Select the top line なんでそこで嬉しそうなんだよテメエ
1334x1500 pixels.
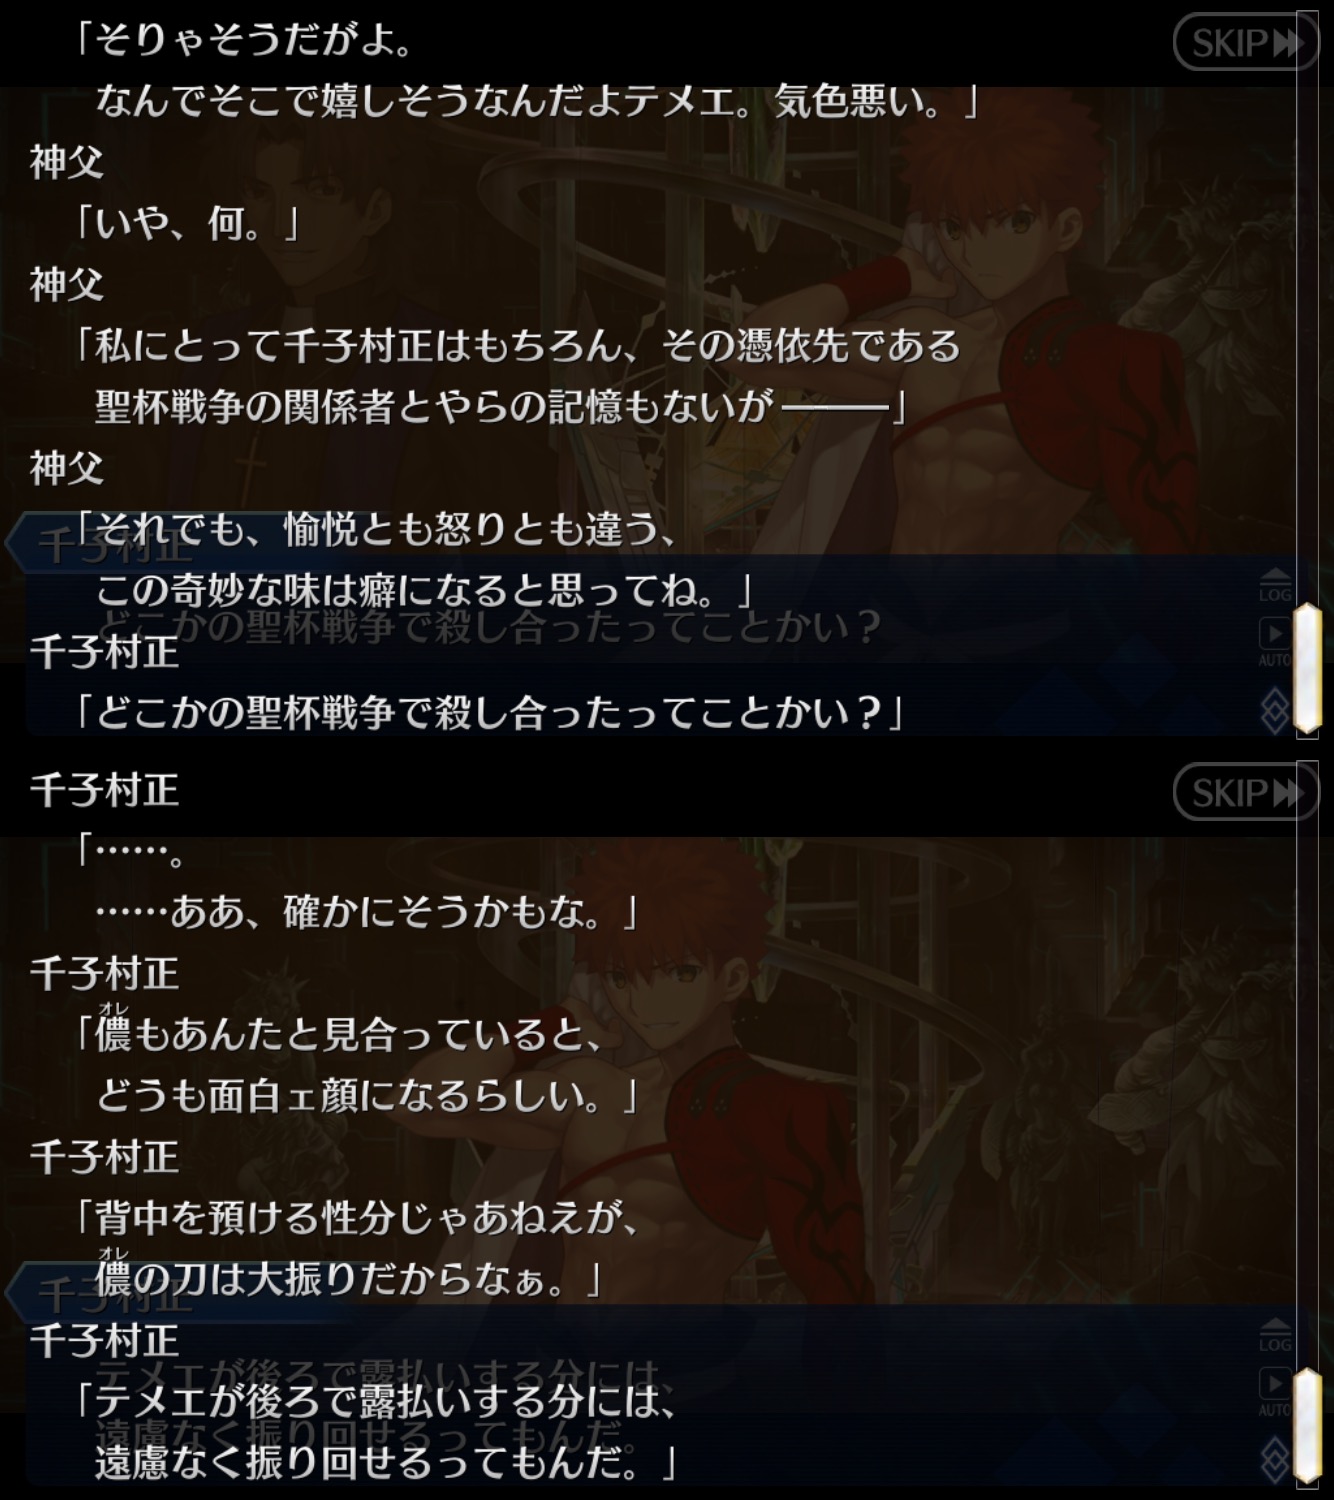[536, 101]
